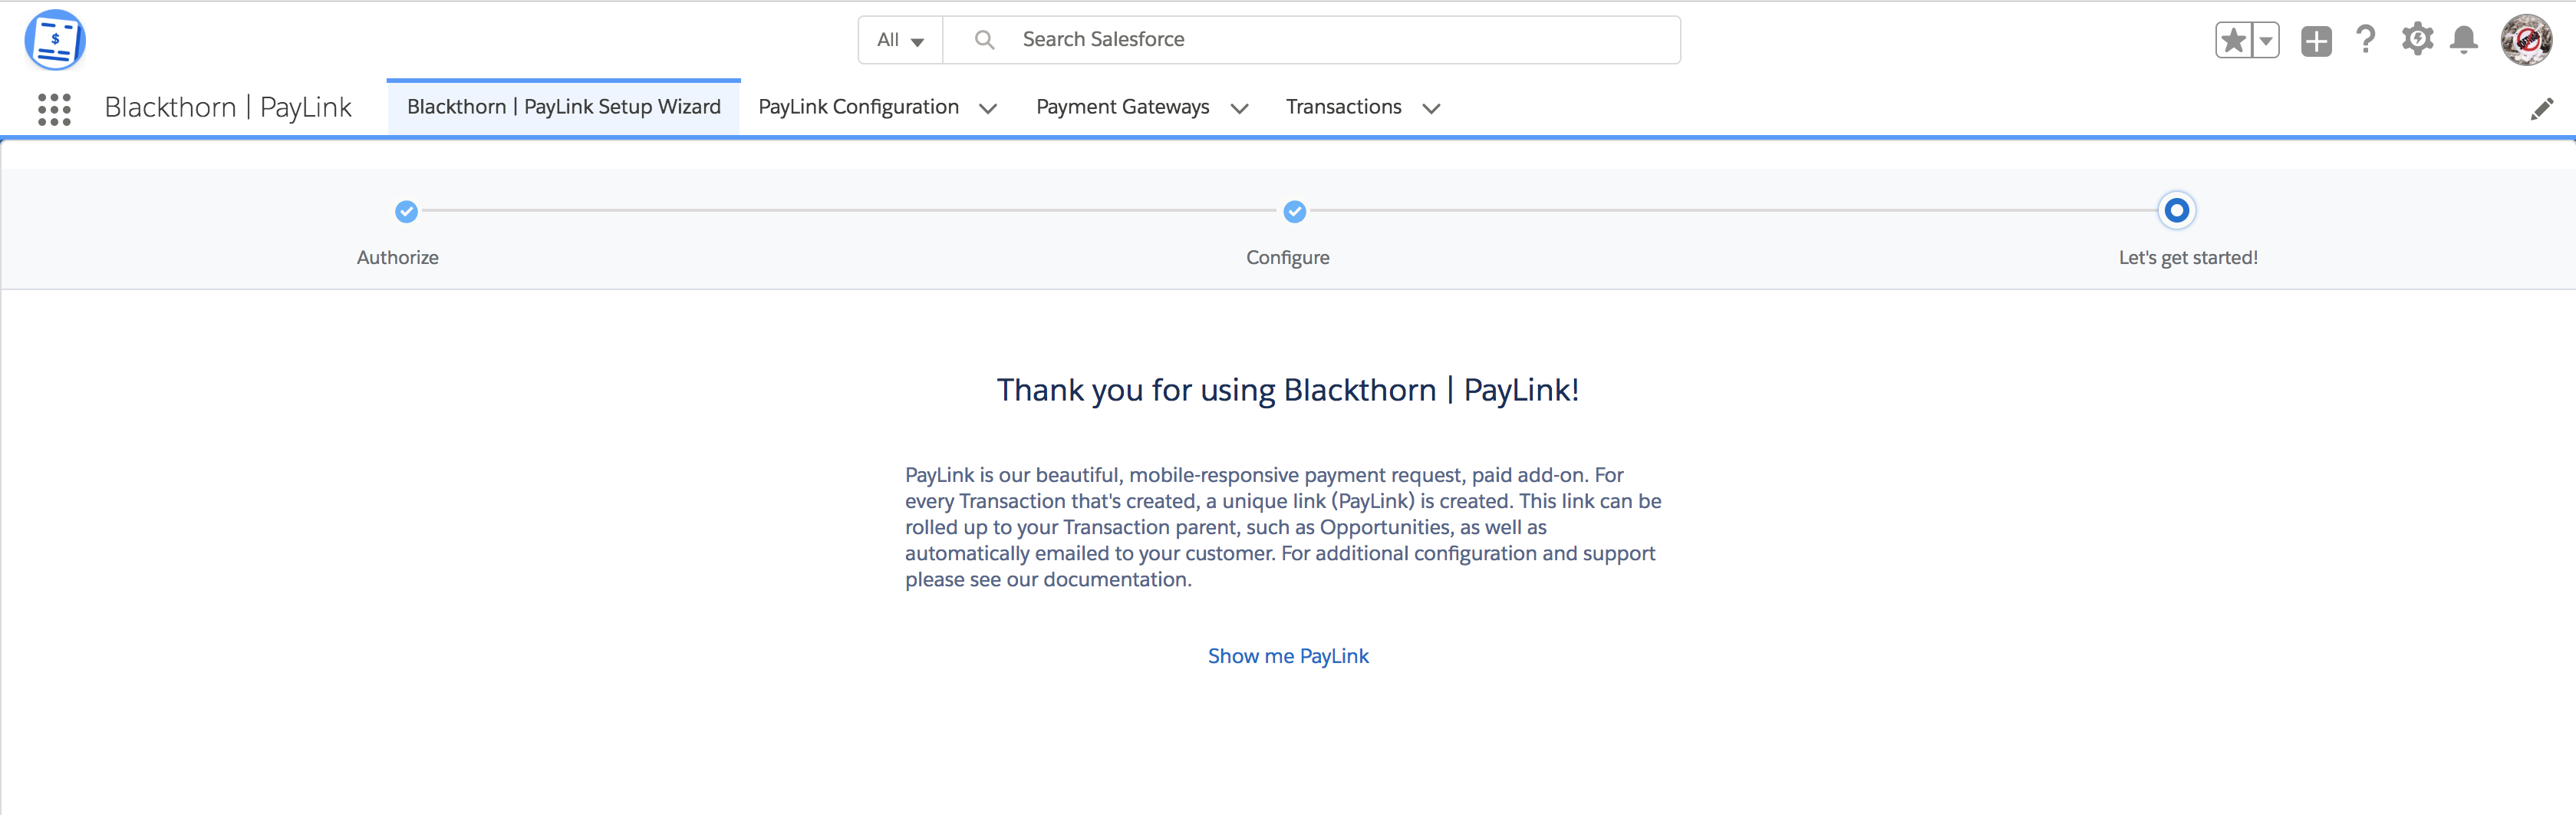Screen dimensions: 2576x815
Task: Click the 'Blackthorn | PayLink' app name
Action: click(228, 108)
